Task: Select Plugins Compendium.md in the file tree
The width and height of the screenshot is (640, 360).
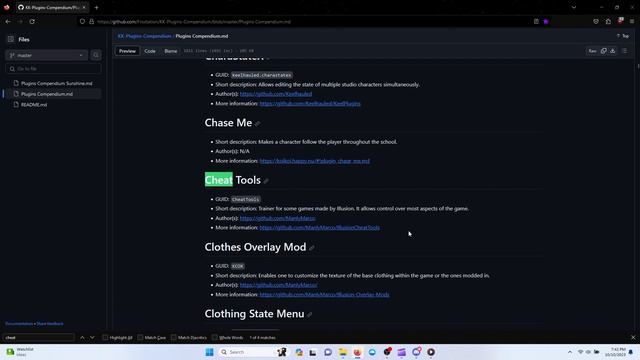Action: click(47, 94)
